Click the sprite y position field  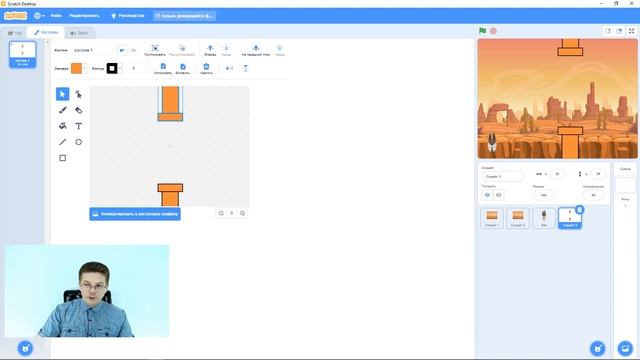click(598, 174)
